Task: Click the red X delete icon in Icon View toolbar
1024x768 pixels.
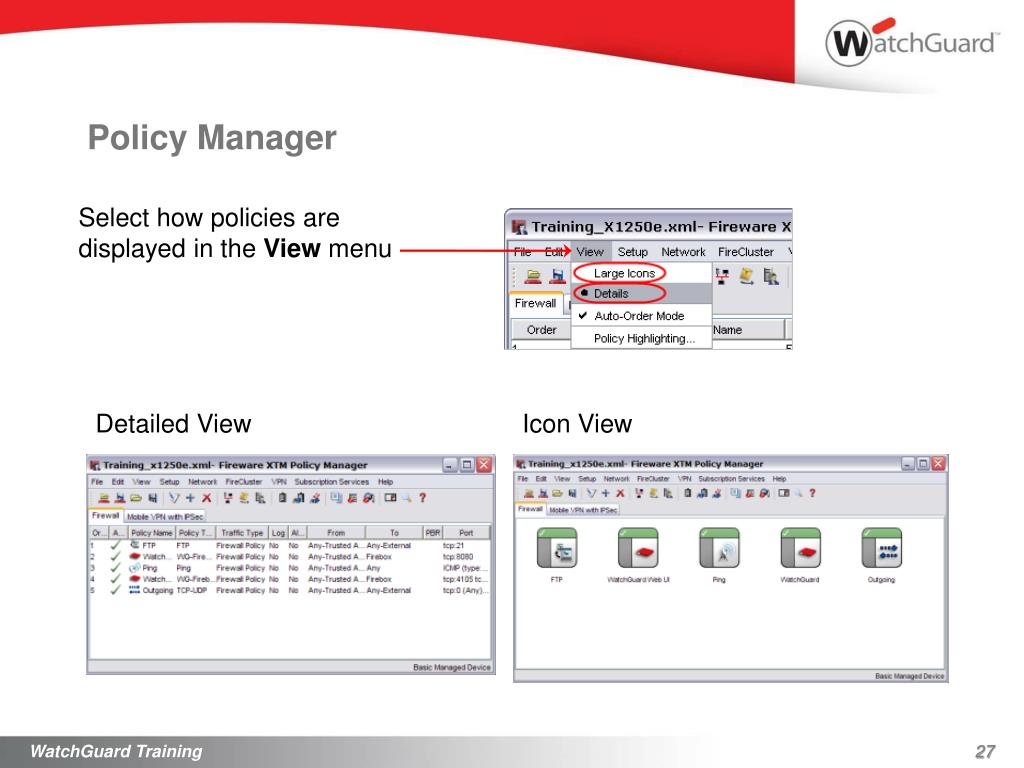Action: click(x=620, y=493)
